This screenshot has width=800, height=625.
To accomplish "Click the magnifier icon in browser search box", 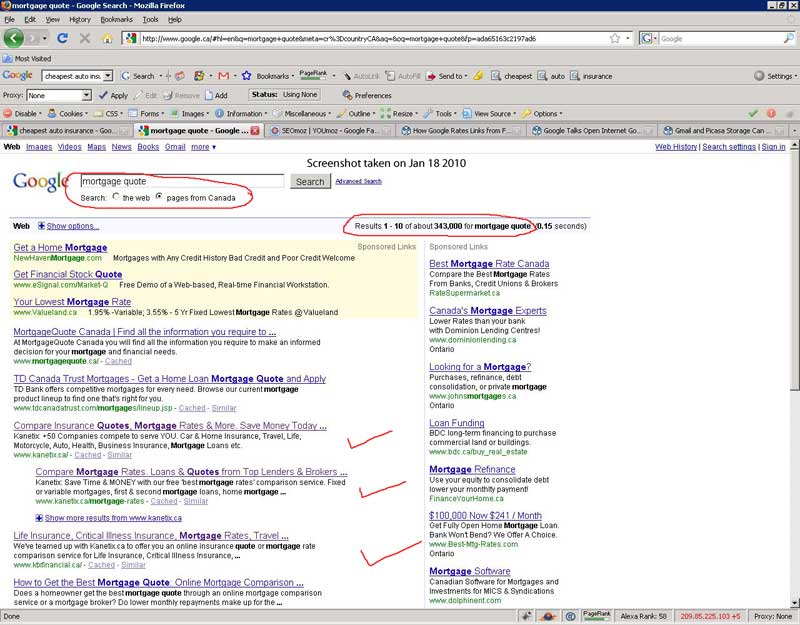I will [787, 39].
